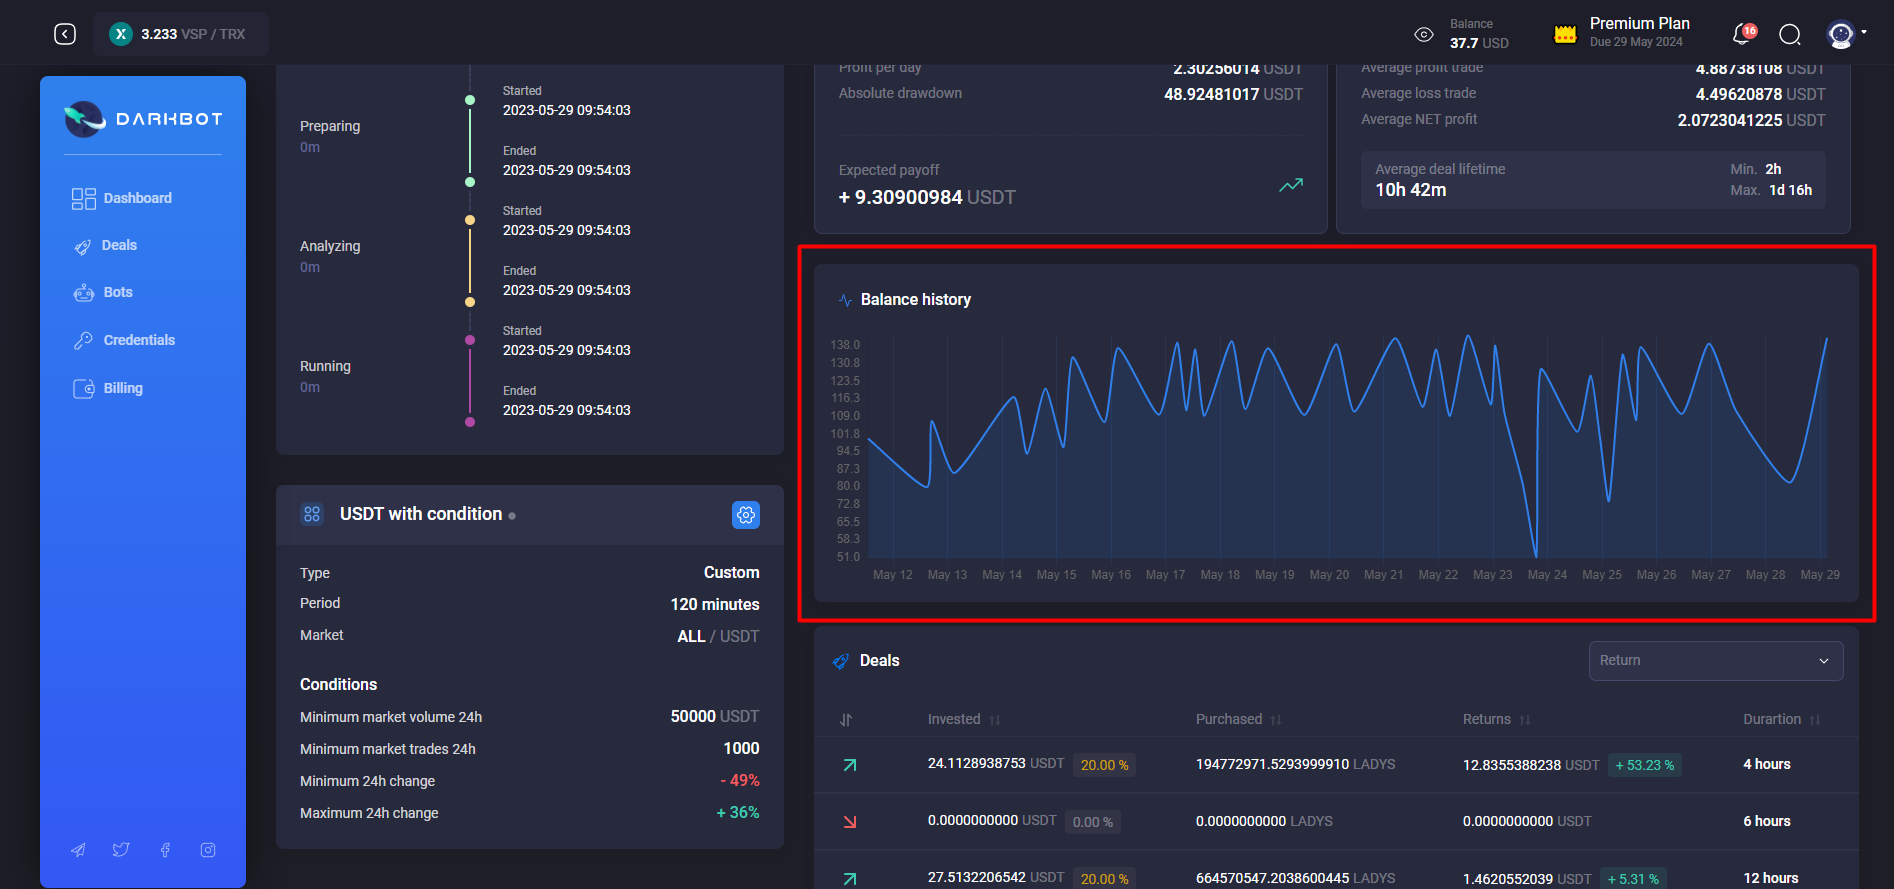Screen dimensions: 1894x889
Task: Open Telegram link in sidebar footer
Action: (x=78, y=850)
